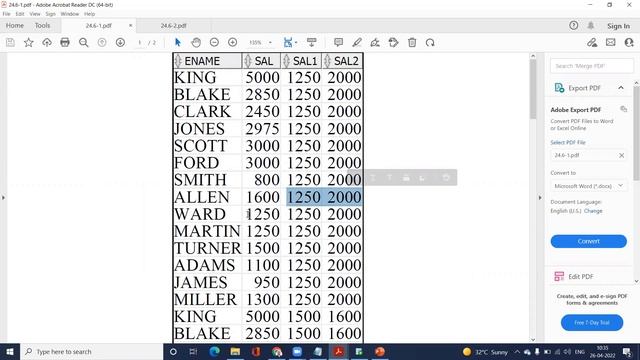
Task: Click Sign In
Action: coord(618,26)
